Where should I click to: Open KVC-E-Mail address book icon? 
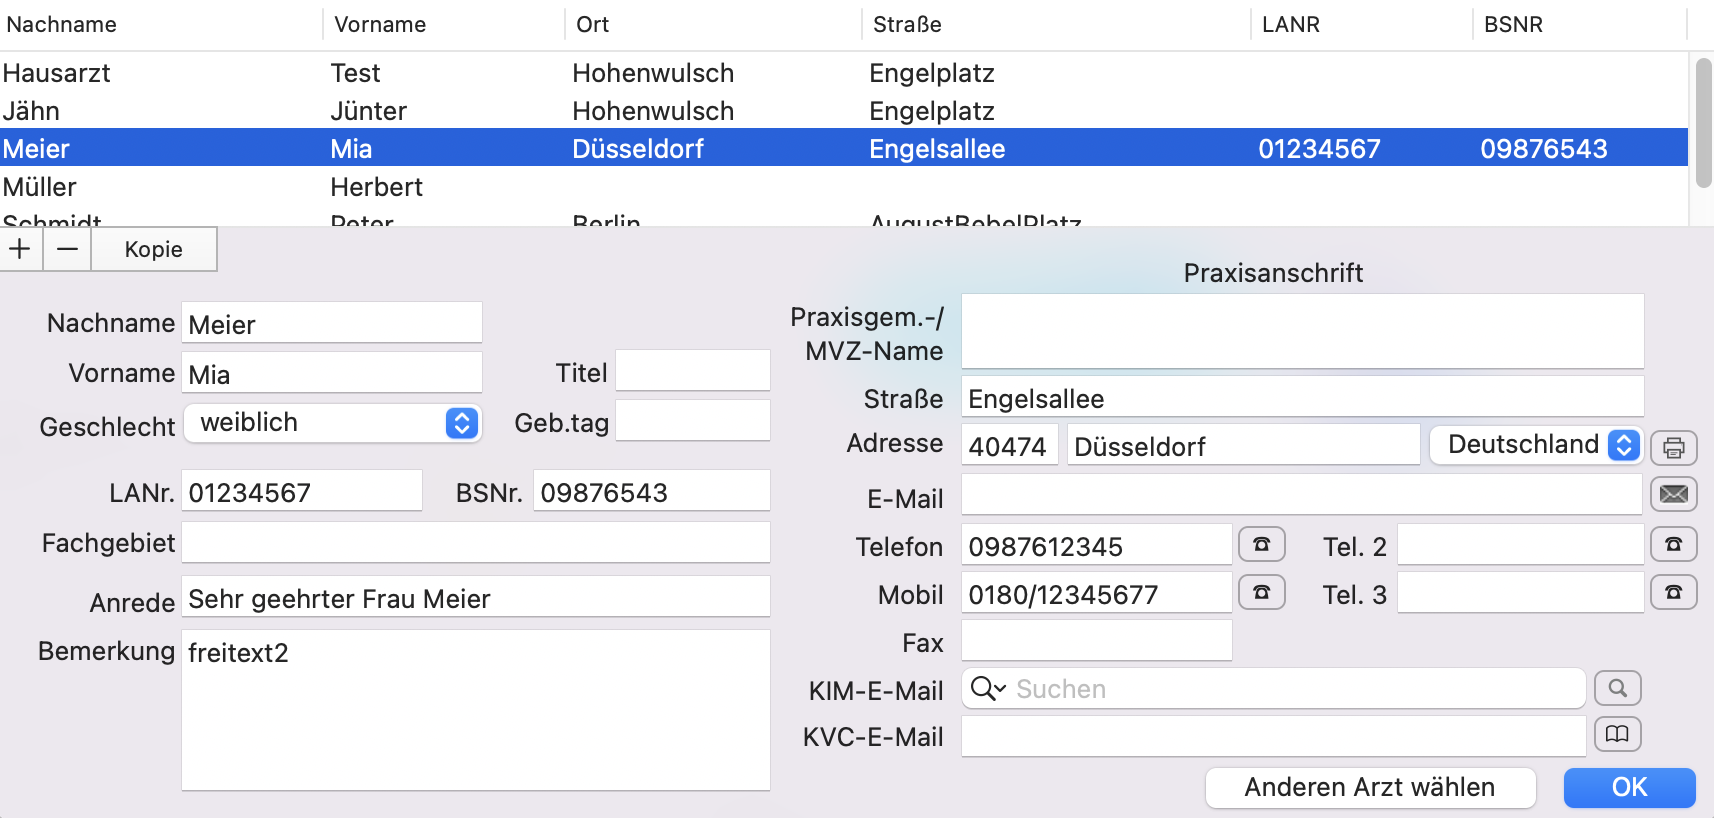pos(1618,734)
